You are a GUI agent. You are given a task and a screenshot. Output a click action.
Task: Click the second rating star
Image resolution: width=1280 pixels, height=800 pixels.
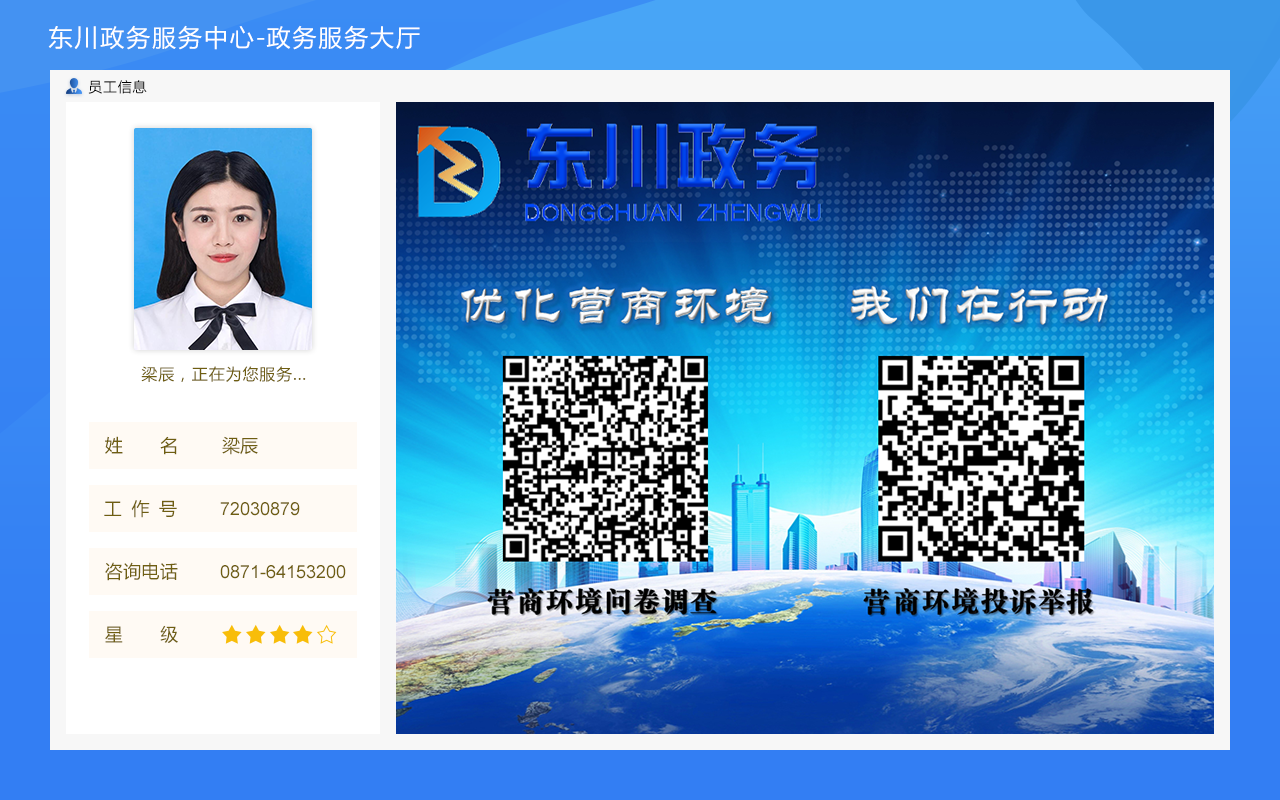pyautogui.click(x=256, y=635)
